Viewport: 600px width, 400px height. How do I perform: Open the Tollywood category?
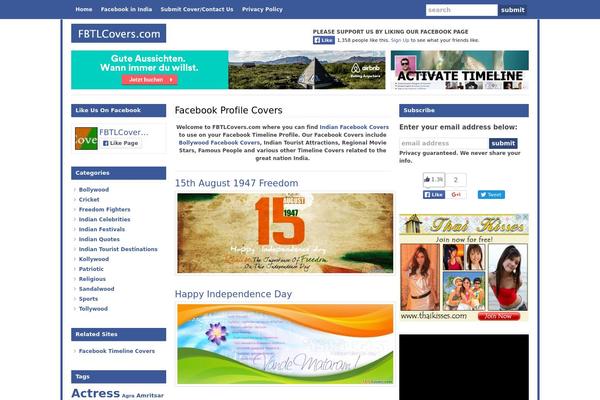[93, 309]
